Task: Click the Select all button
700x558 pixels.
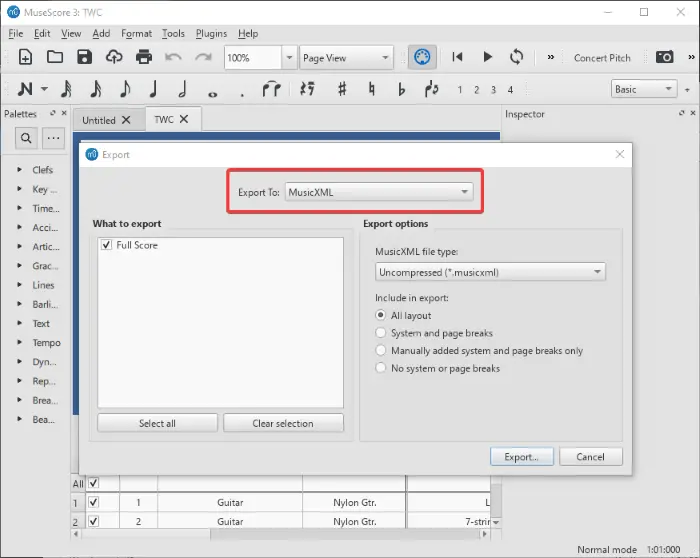Action: click(157, 423)
